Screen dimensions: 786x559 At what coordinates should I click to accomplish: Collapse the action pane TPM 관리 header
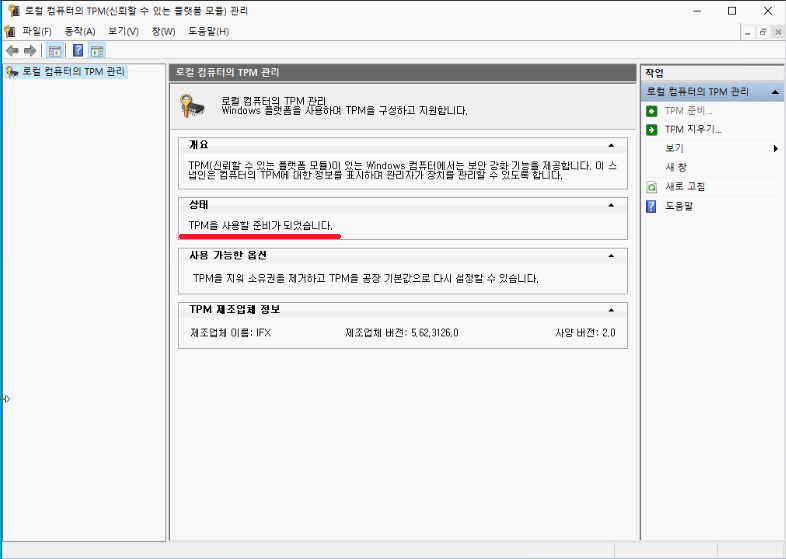(x=775, y=92)
